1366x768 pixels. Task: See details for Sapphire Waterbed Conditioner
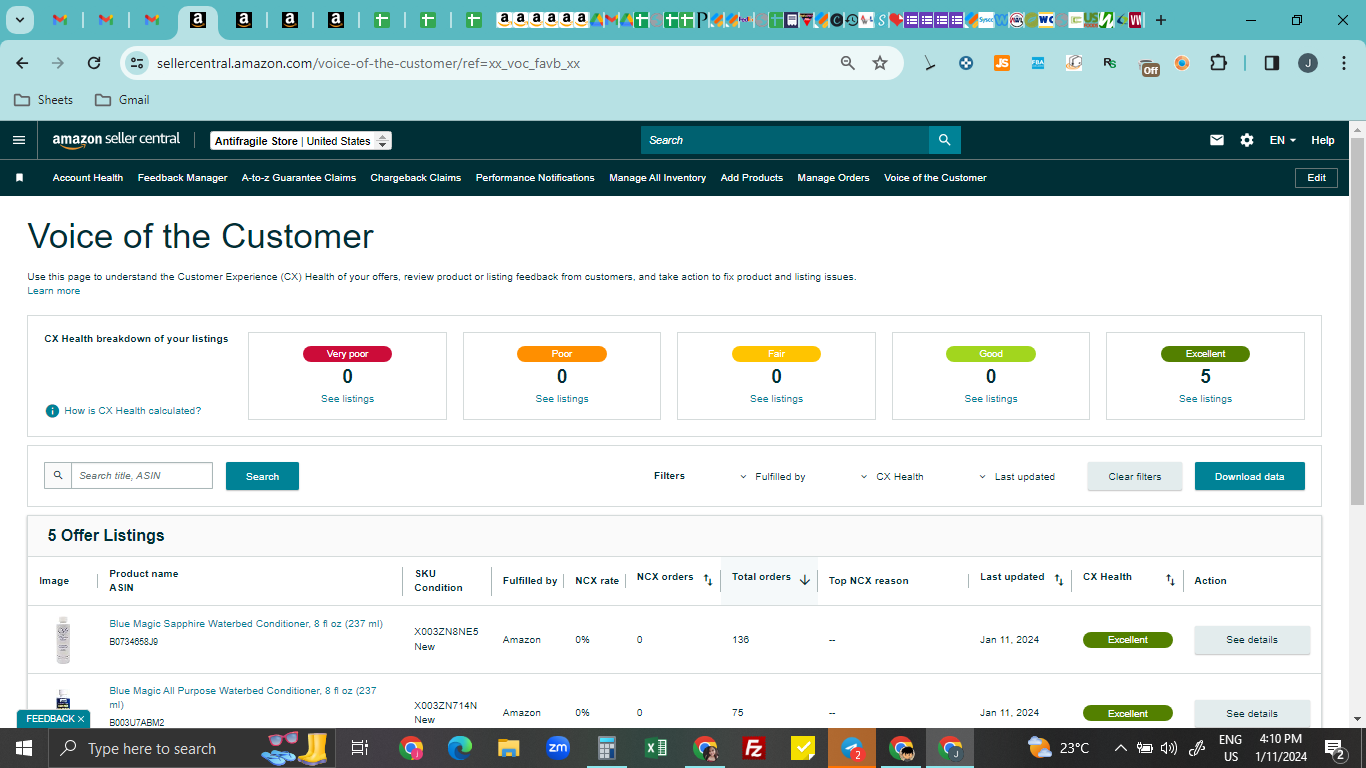(x=1252, y=640)
